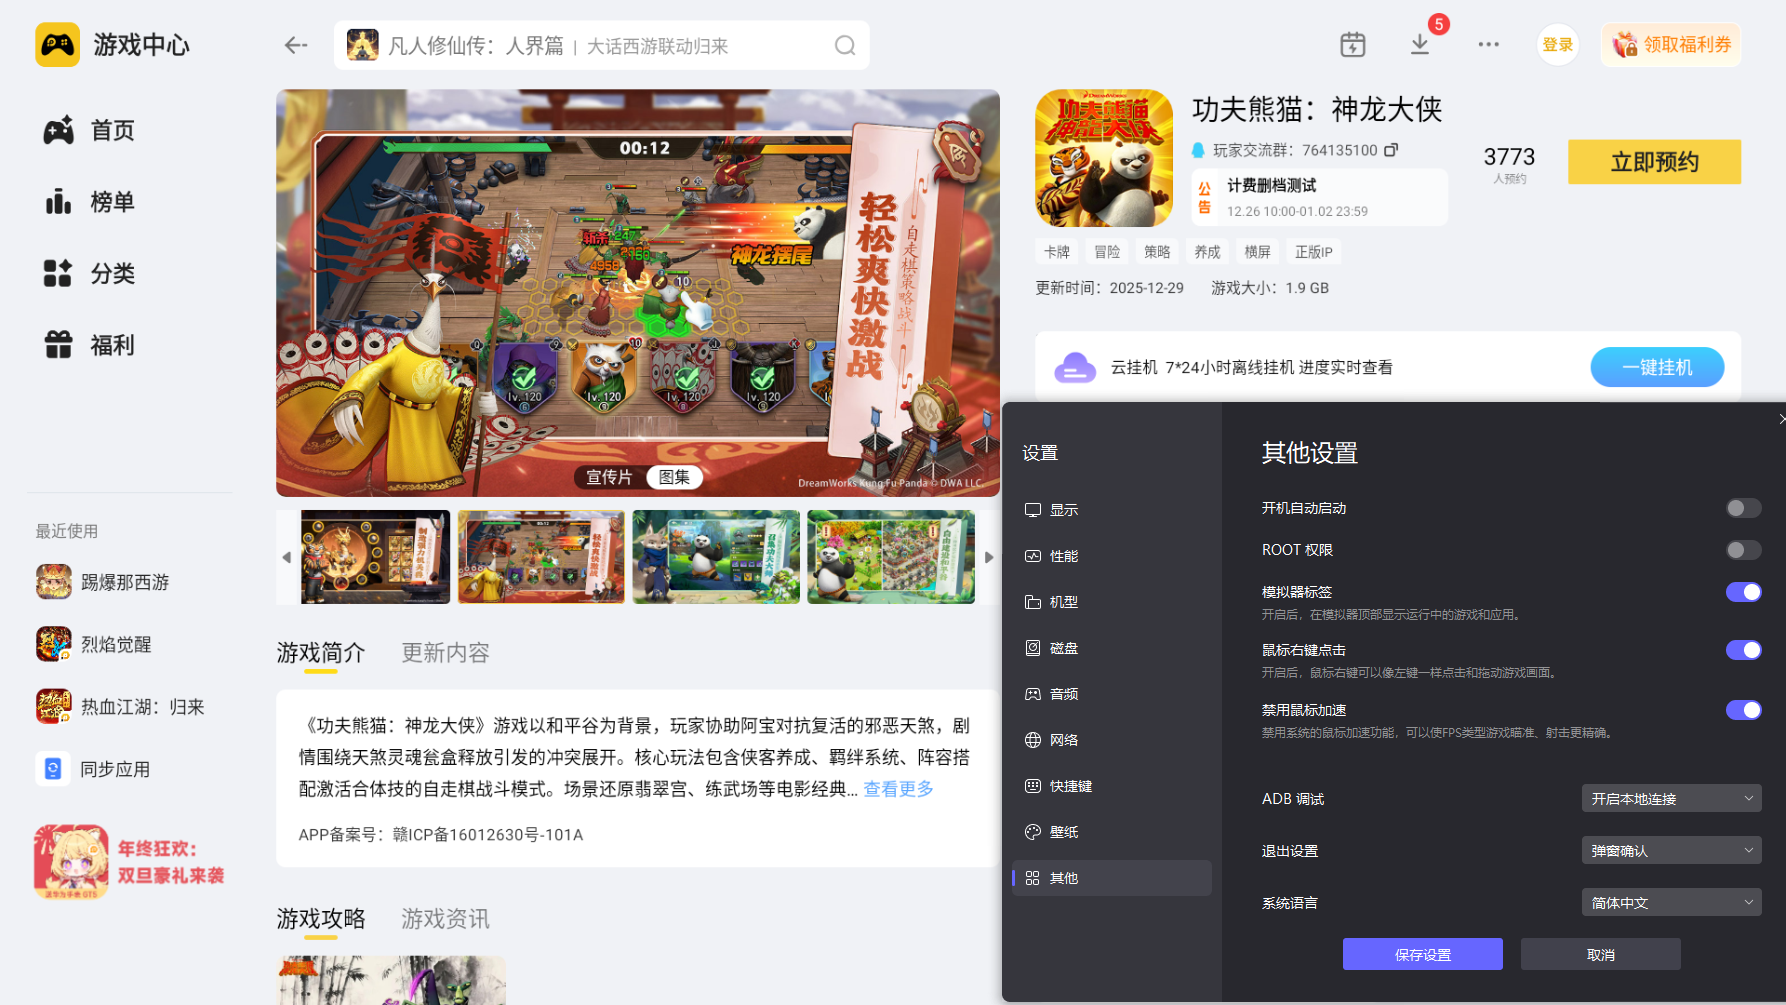The image size is (1786, 1005).
Task: Switch banner to 图集 gallery
Action: tap(675, 478)
